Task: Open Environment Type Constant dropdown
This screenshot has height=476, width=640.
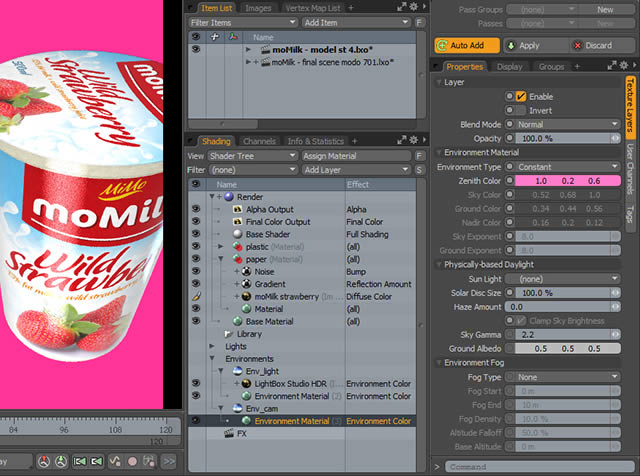Action: [568, 167]
